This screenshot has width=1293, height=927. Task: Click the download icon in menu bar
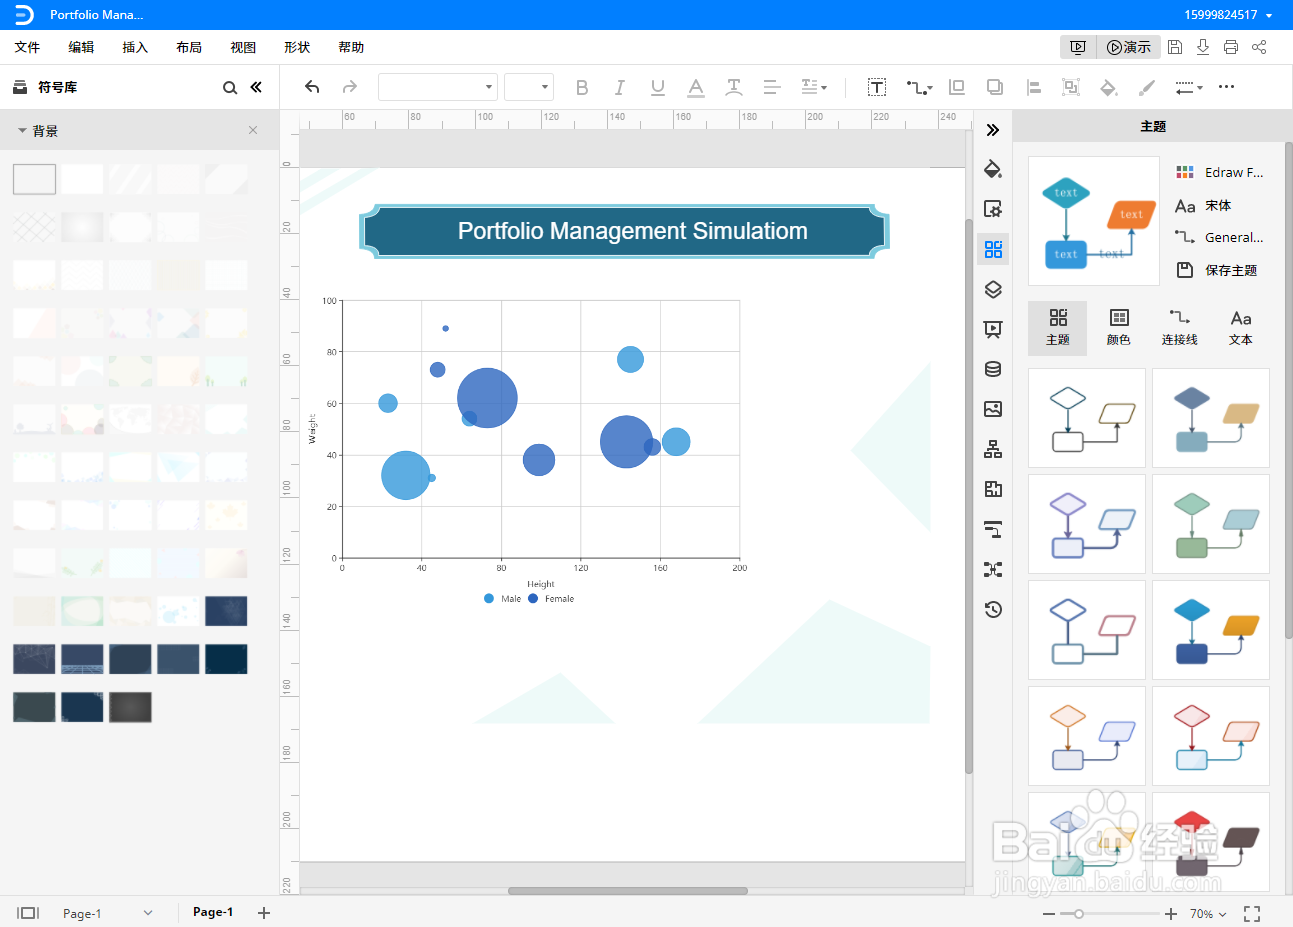[1203, 47]
